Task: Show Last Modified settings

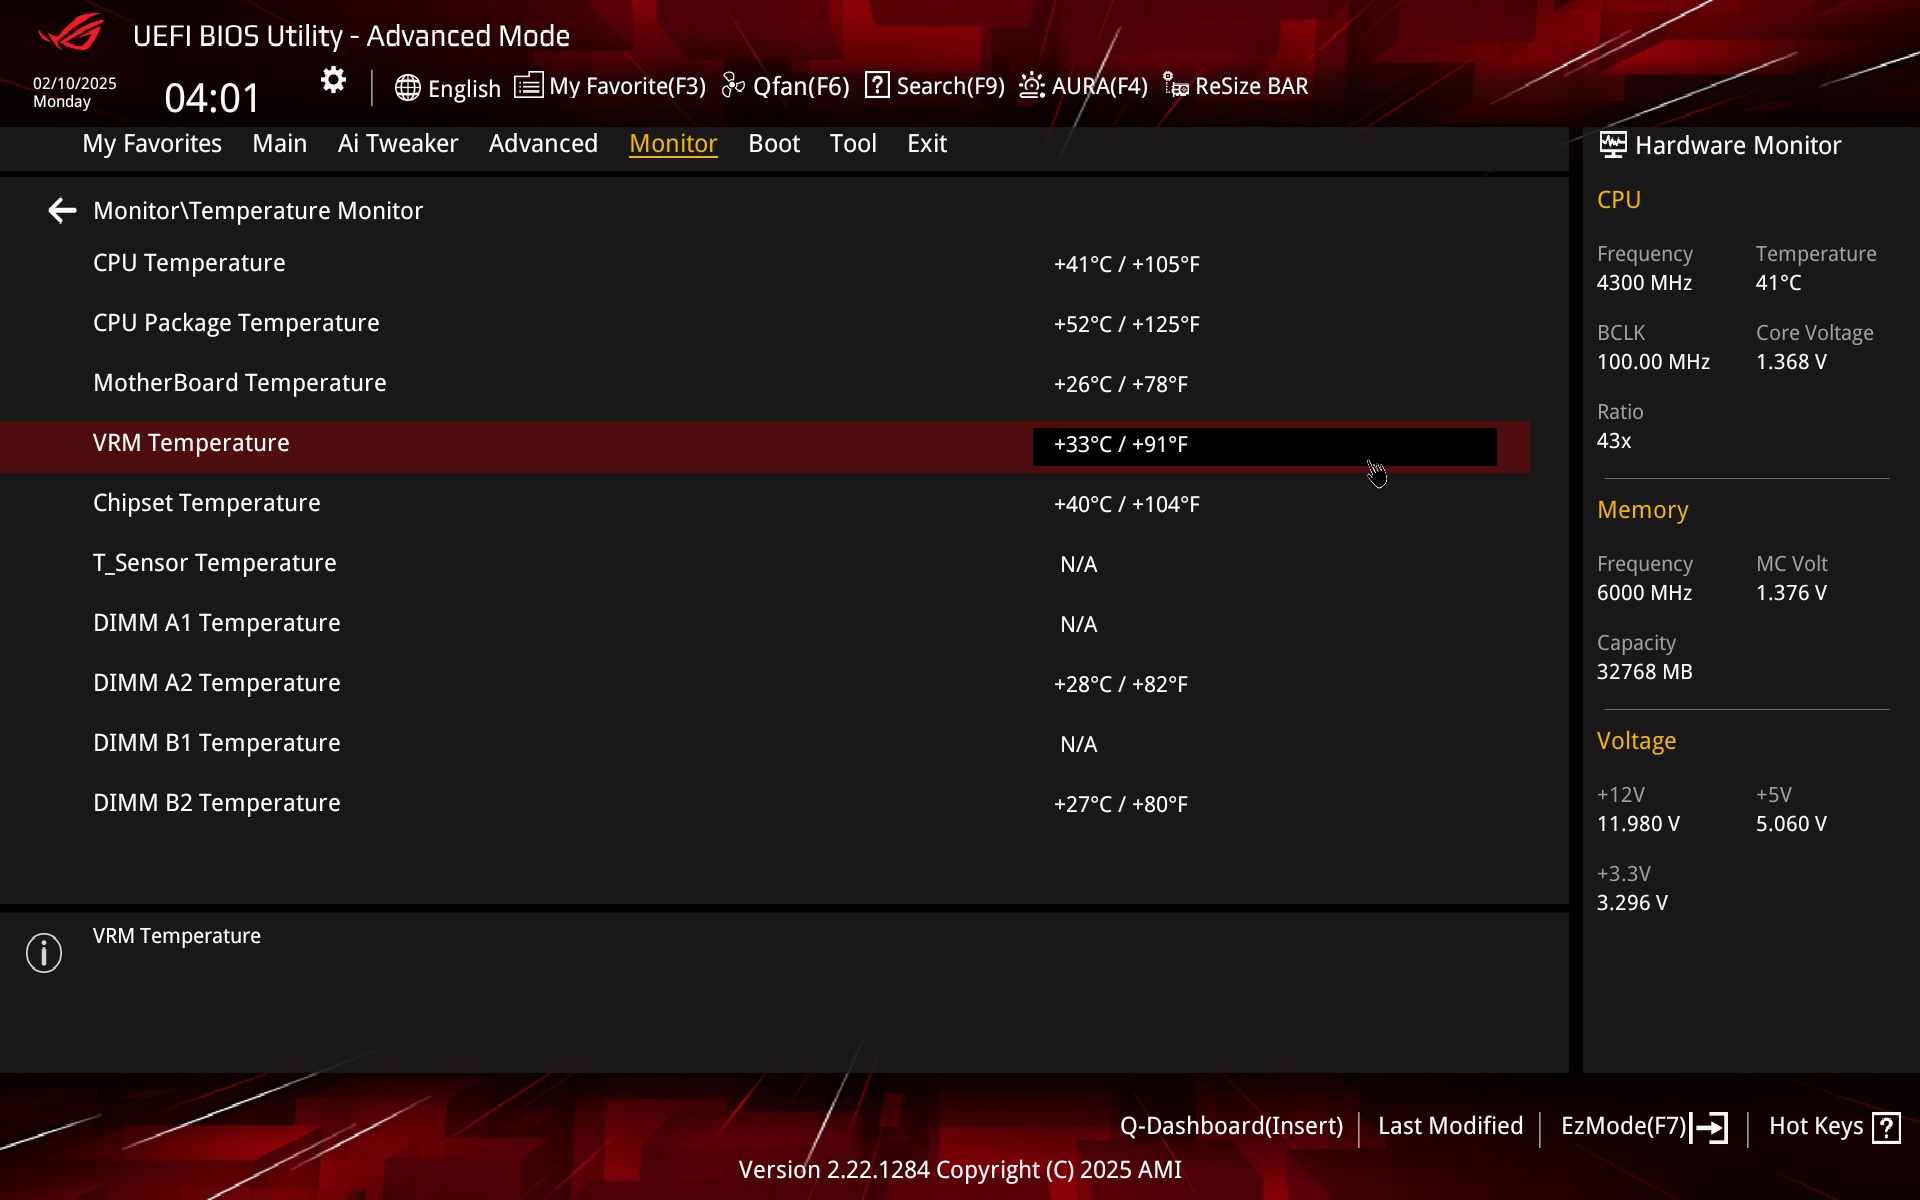Action: (1450, 1127)
